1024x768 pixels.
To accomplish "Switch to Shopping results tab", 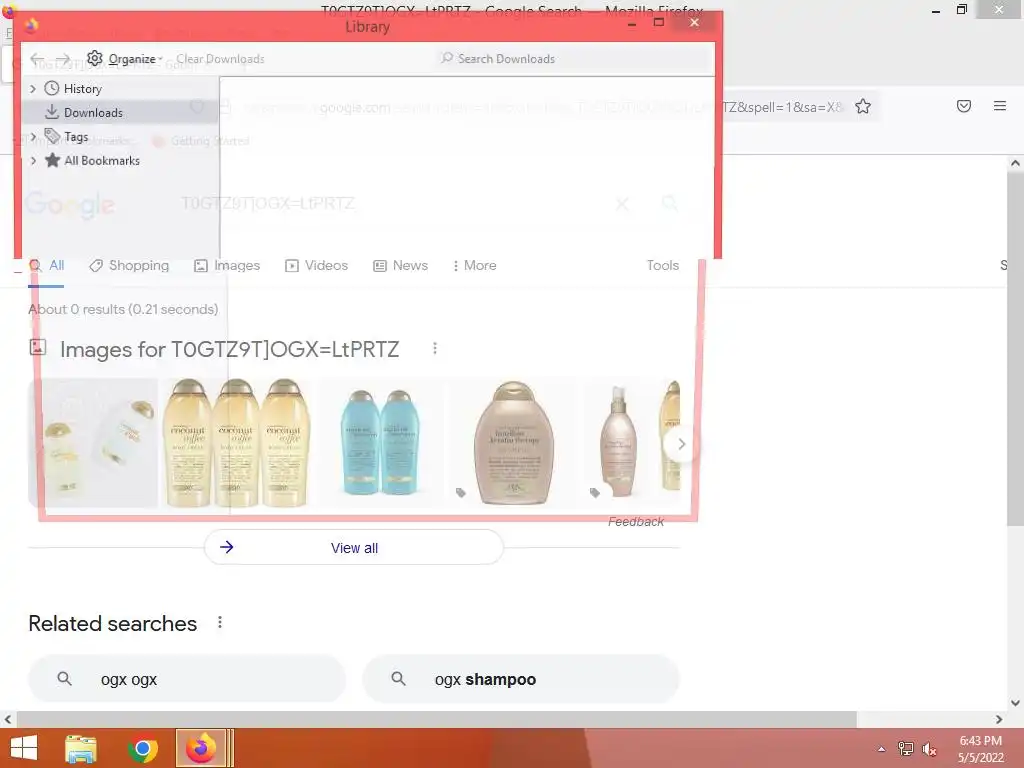I will (129, 266).
